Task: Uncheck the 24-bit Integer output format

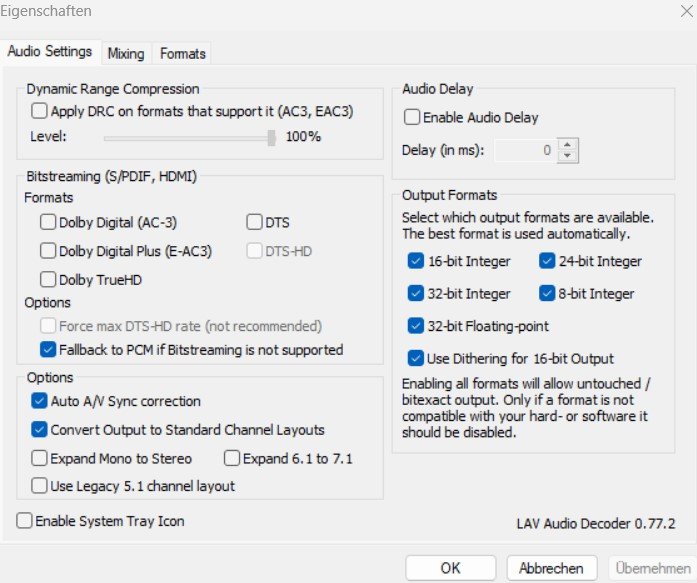Action: [547, 262]
